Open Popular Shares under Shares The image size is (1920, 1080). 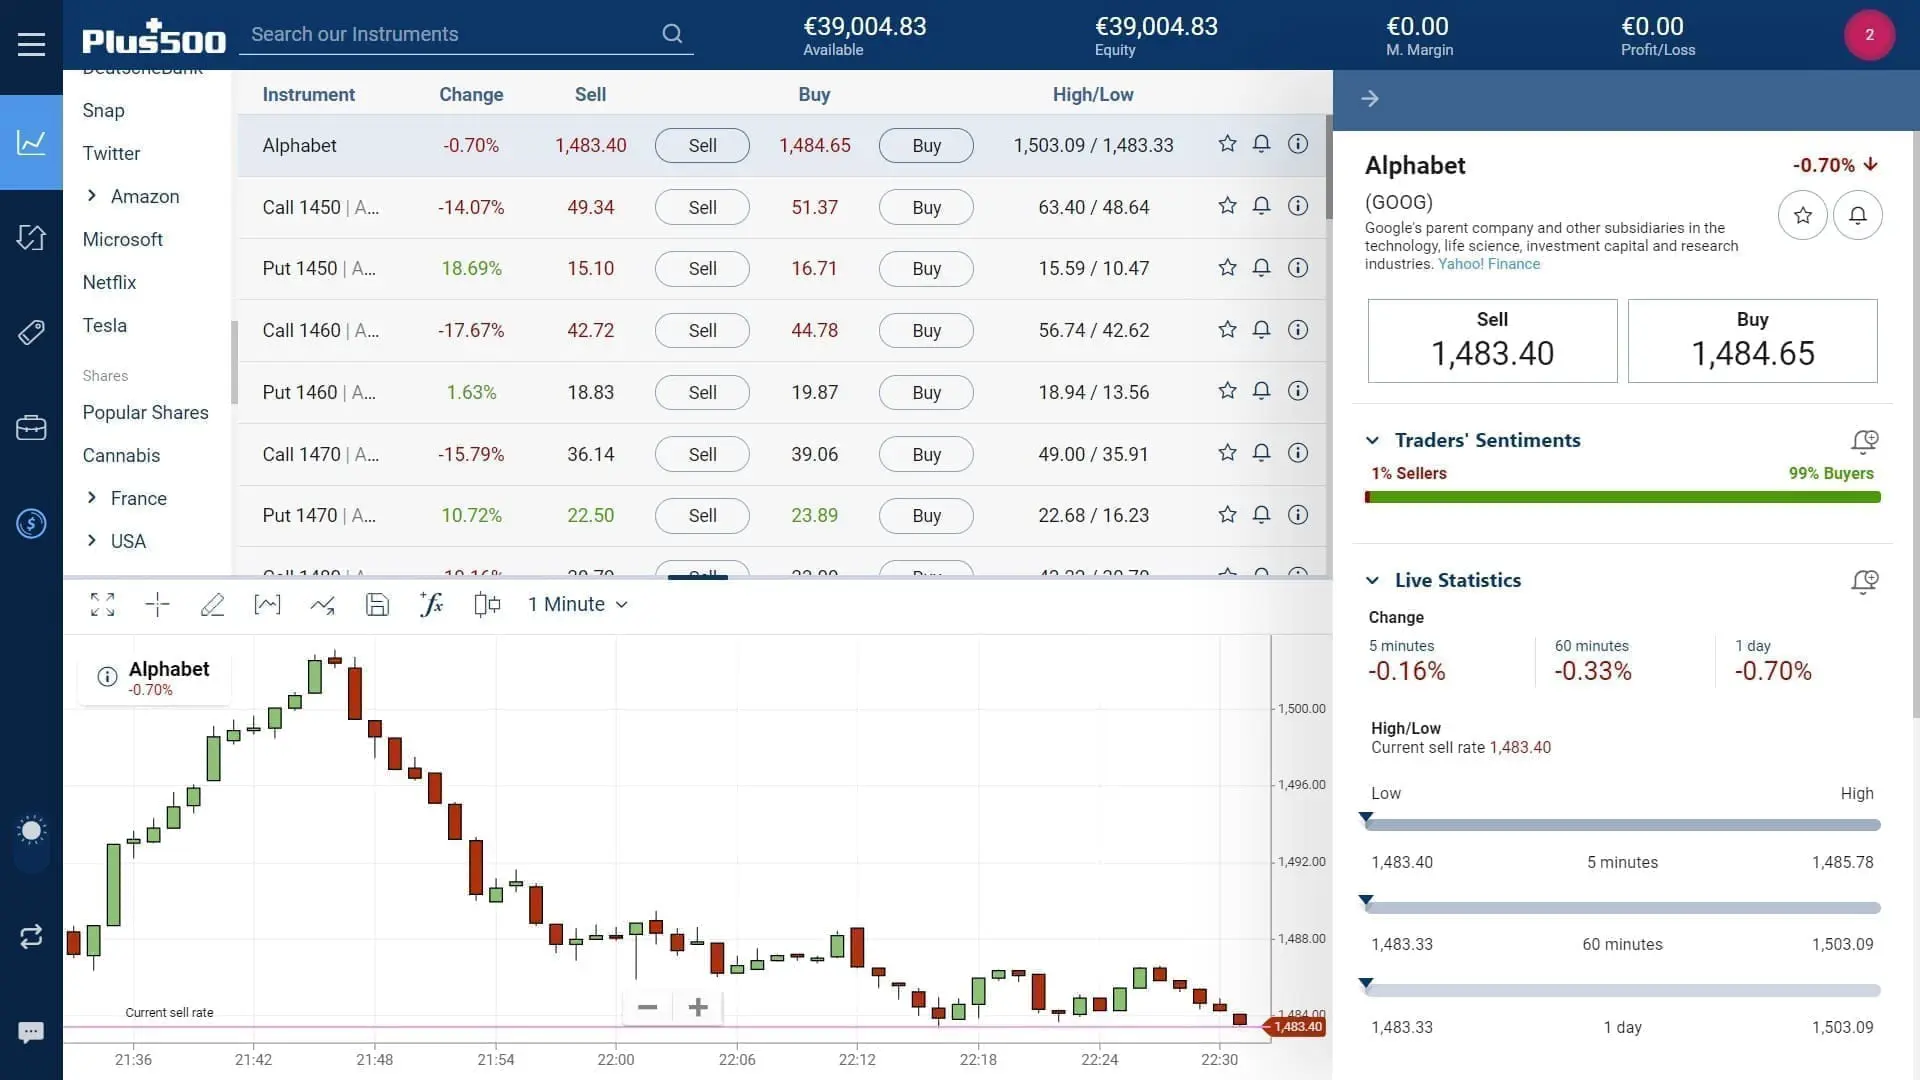145,412
